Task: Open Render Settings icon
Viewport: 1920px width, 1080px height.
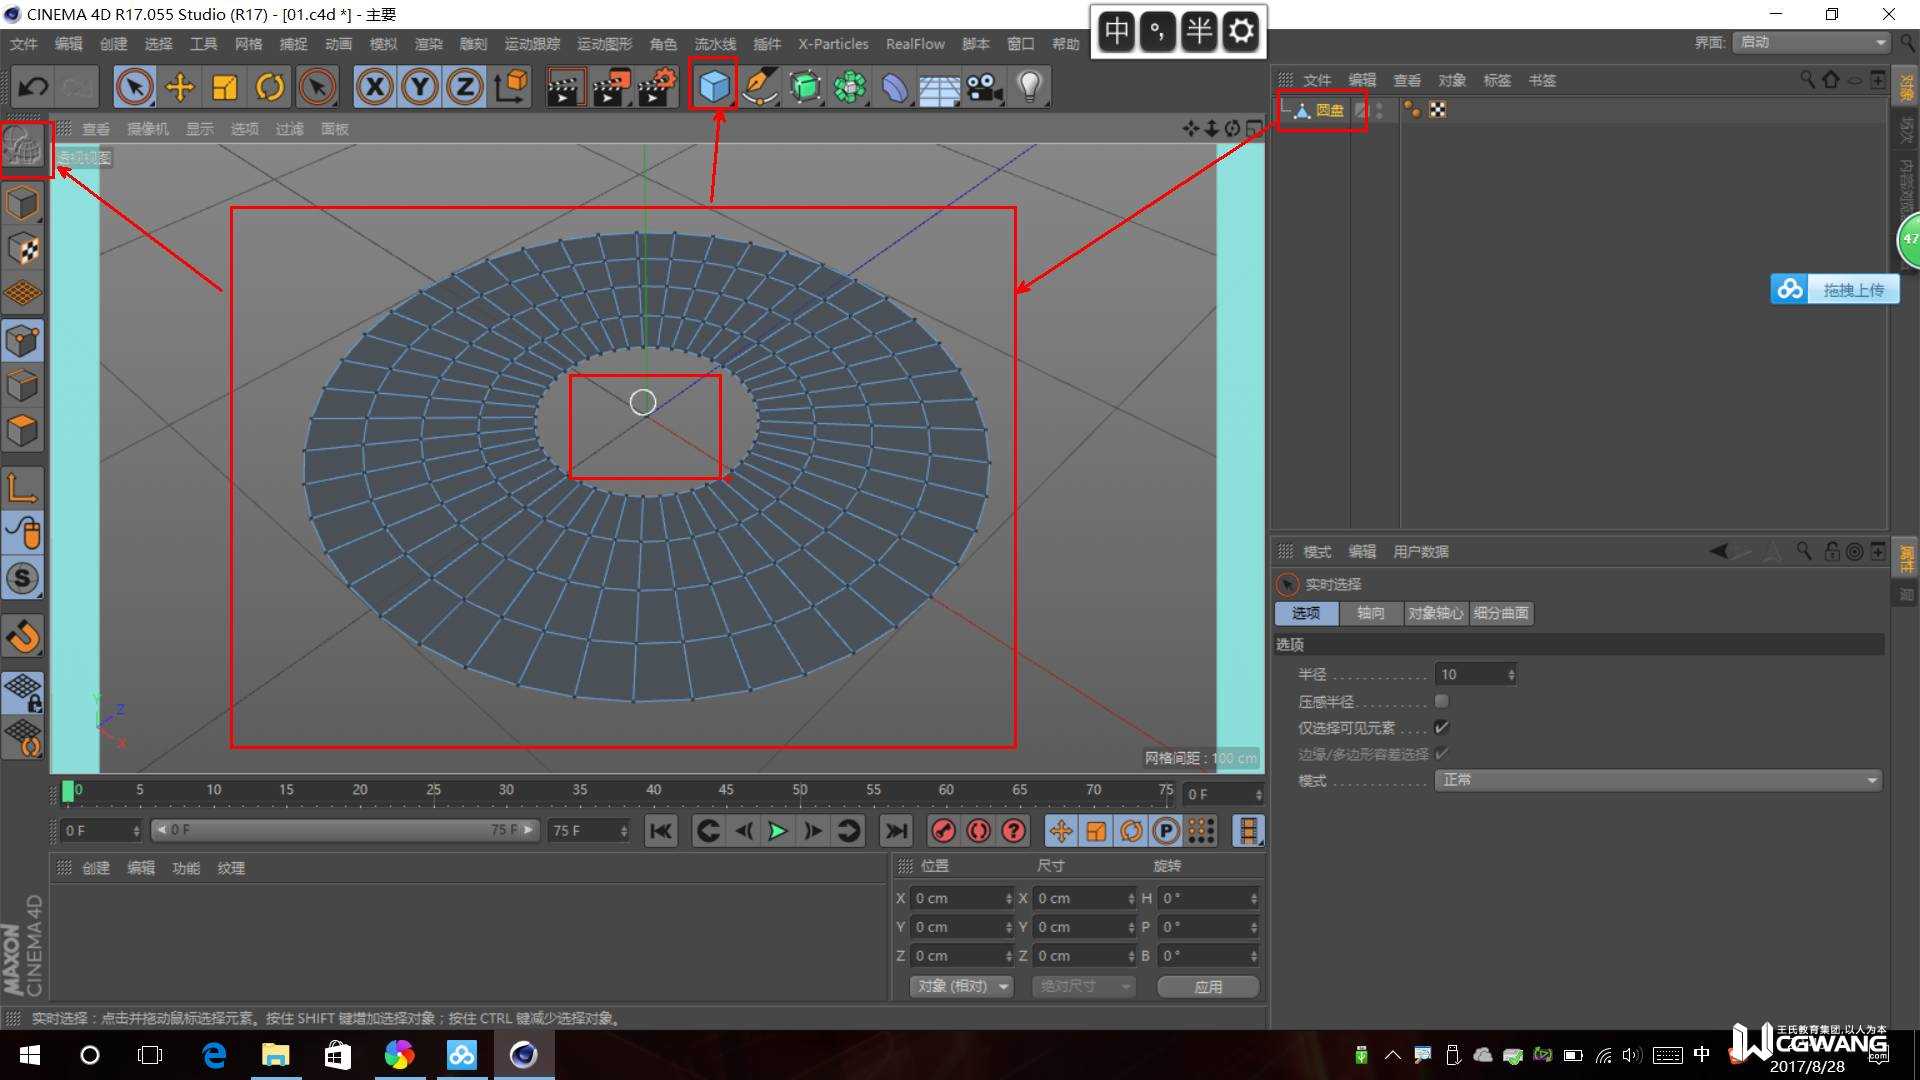Action: pos(657,87)
